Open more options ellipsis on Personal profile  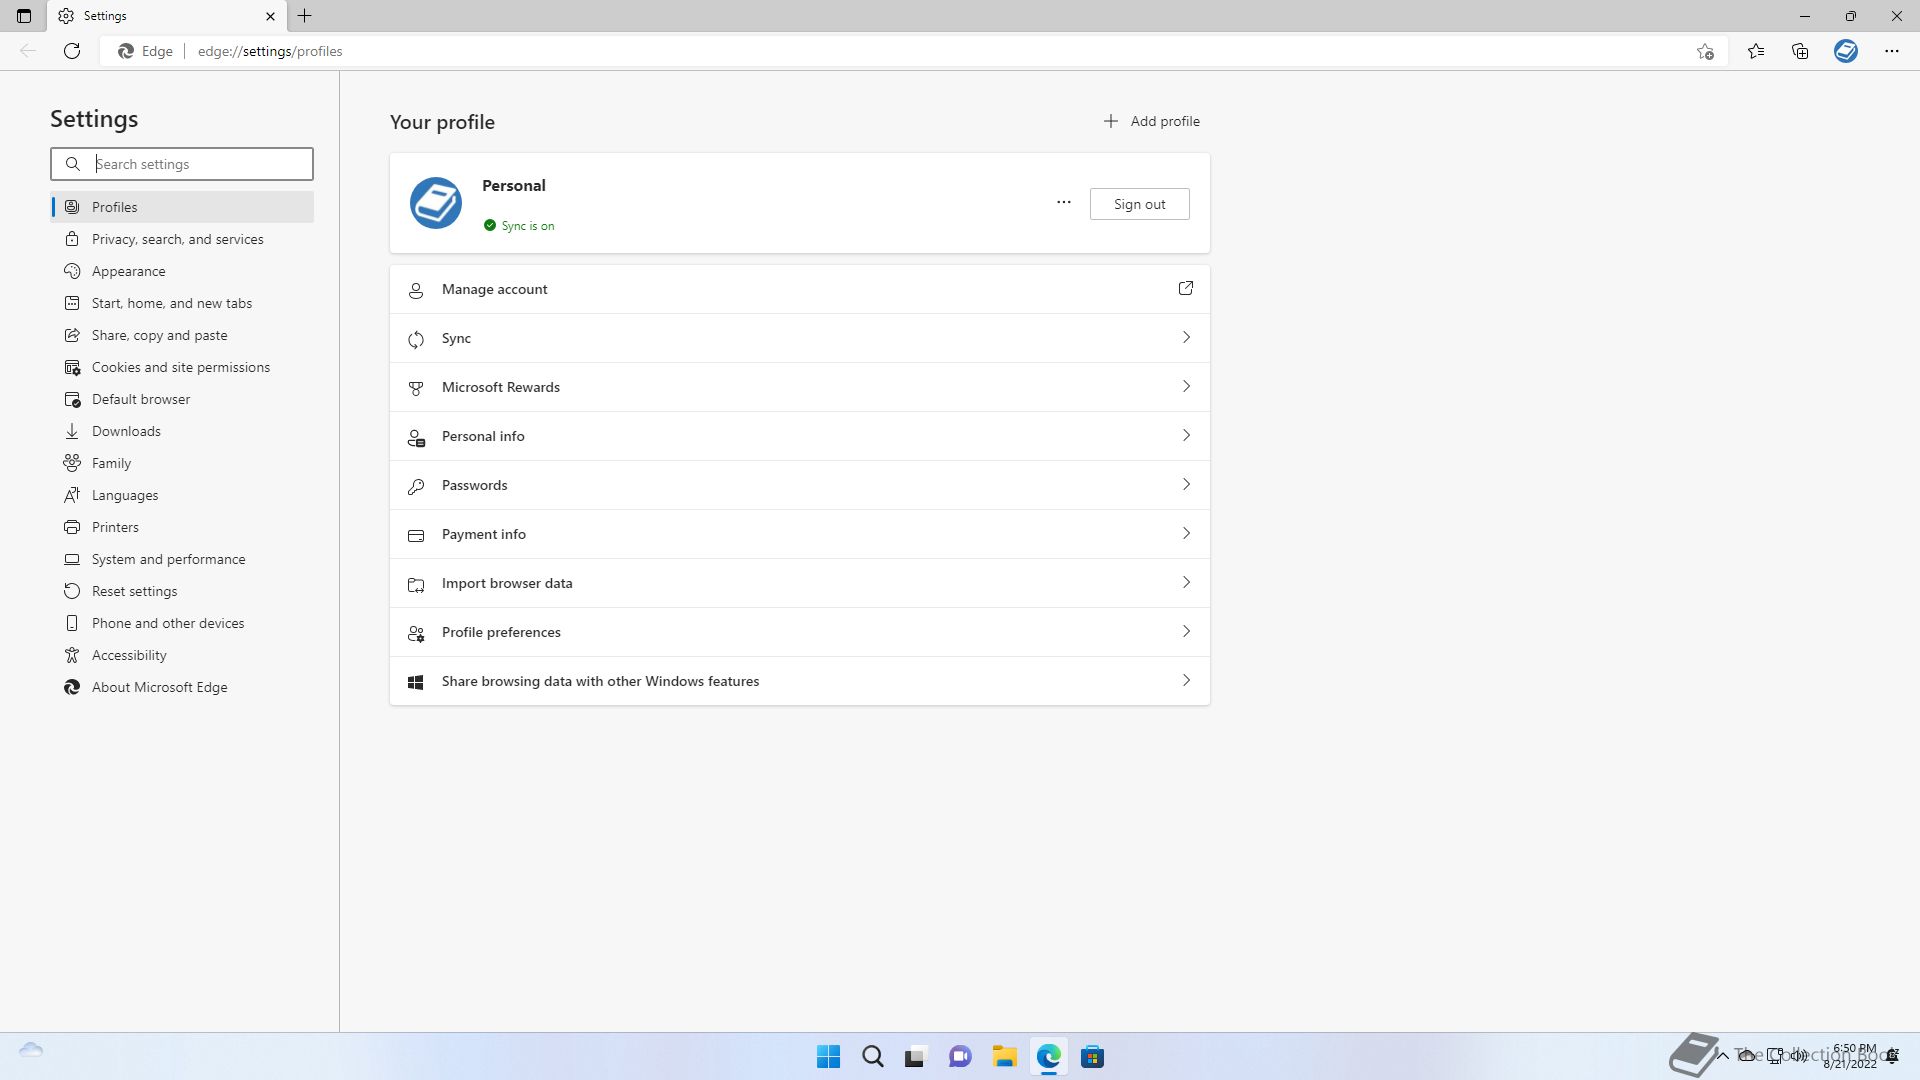click(x=1064, y=203)
